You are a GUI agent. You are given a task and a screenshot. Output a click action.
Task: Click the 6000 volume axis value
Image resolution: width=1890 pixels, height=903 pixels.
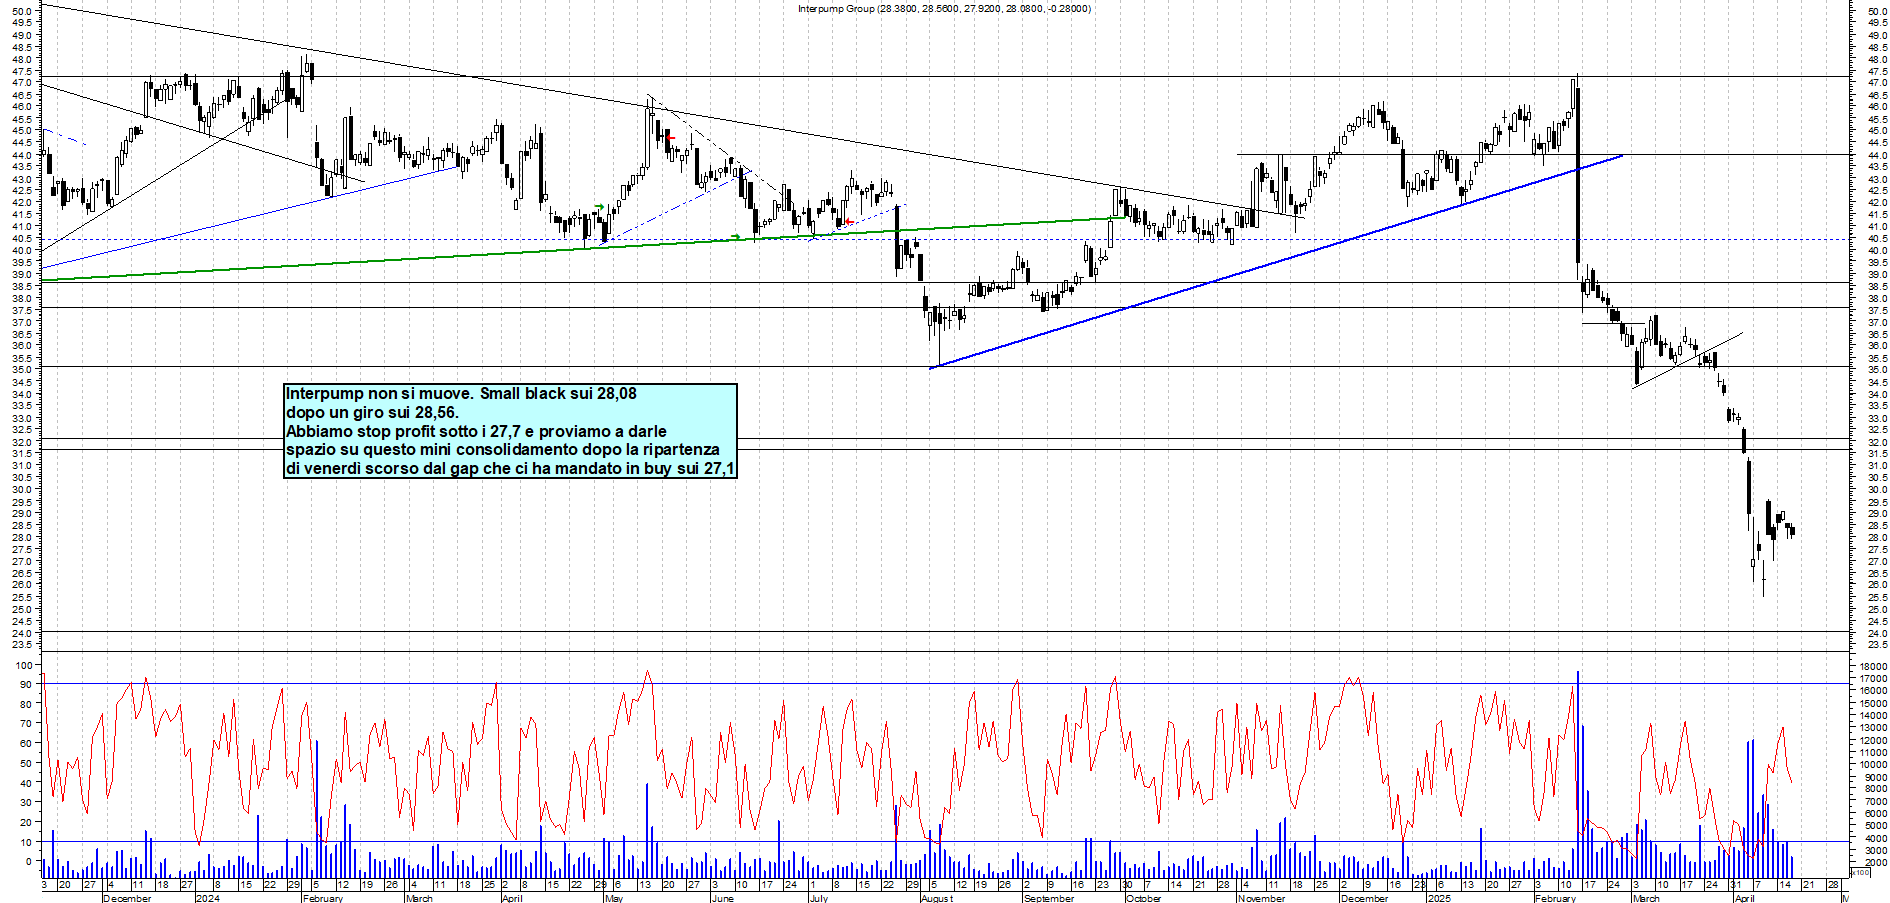[x=1876, y=814]
